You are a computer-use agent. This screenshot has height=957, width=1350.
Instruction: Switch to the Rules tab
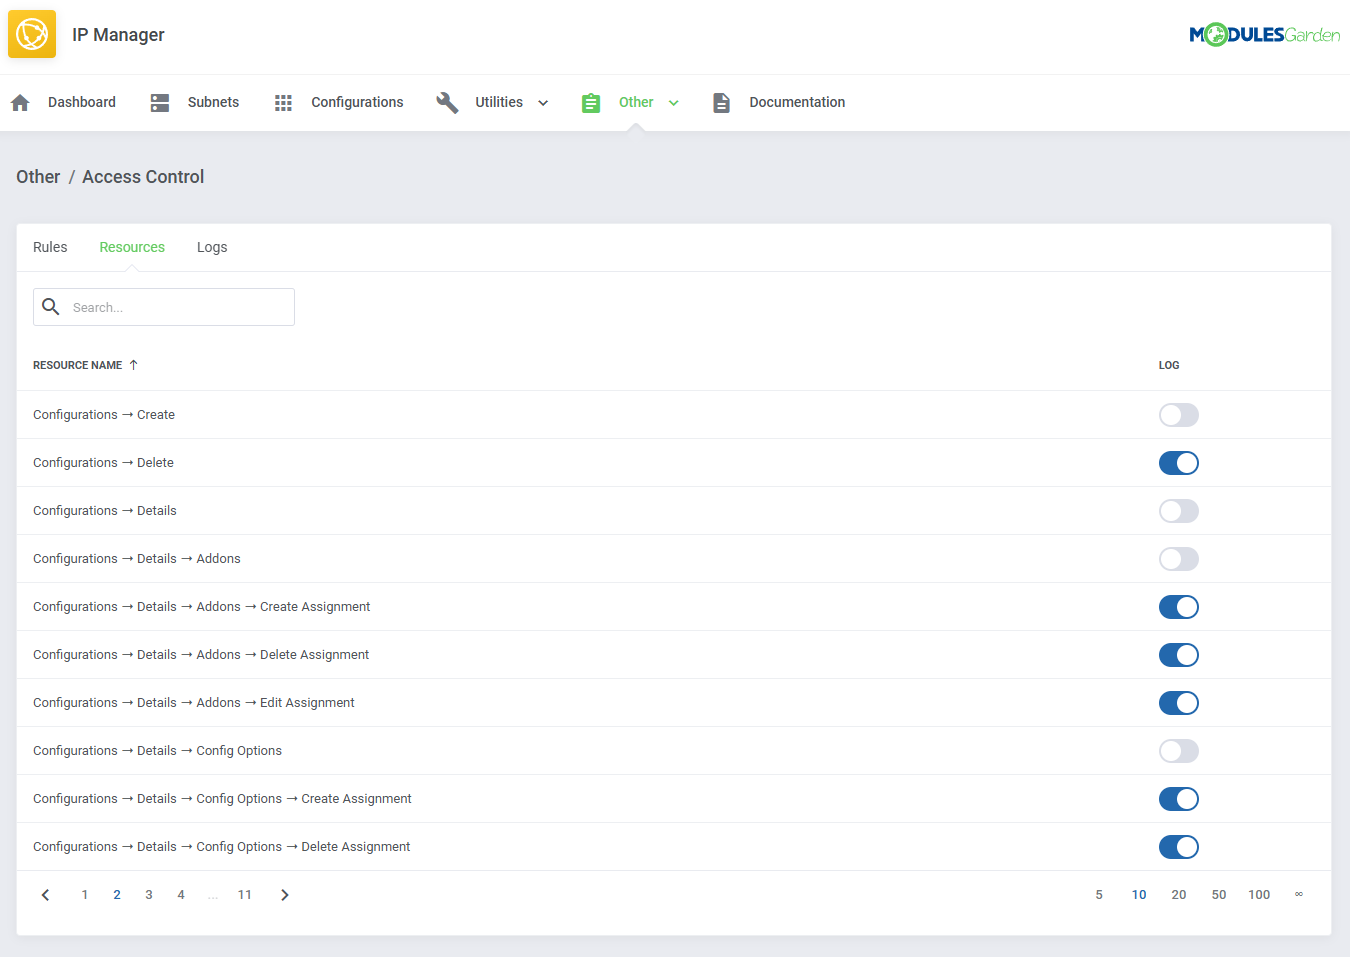coord(50,247)
